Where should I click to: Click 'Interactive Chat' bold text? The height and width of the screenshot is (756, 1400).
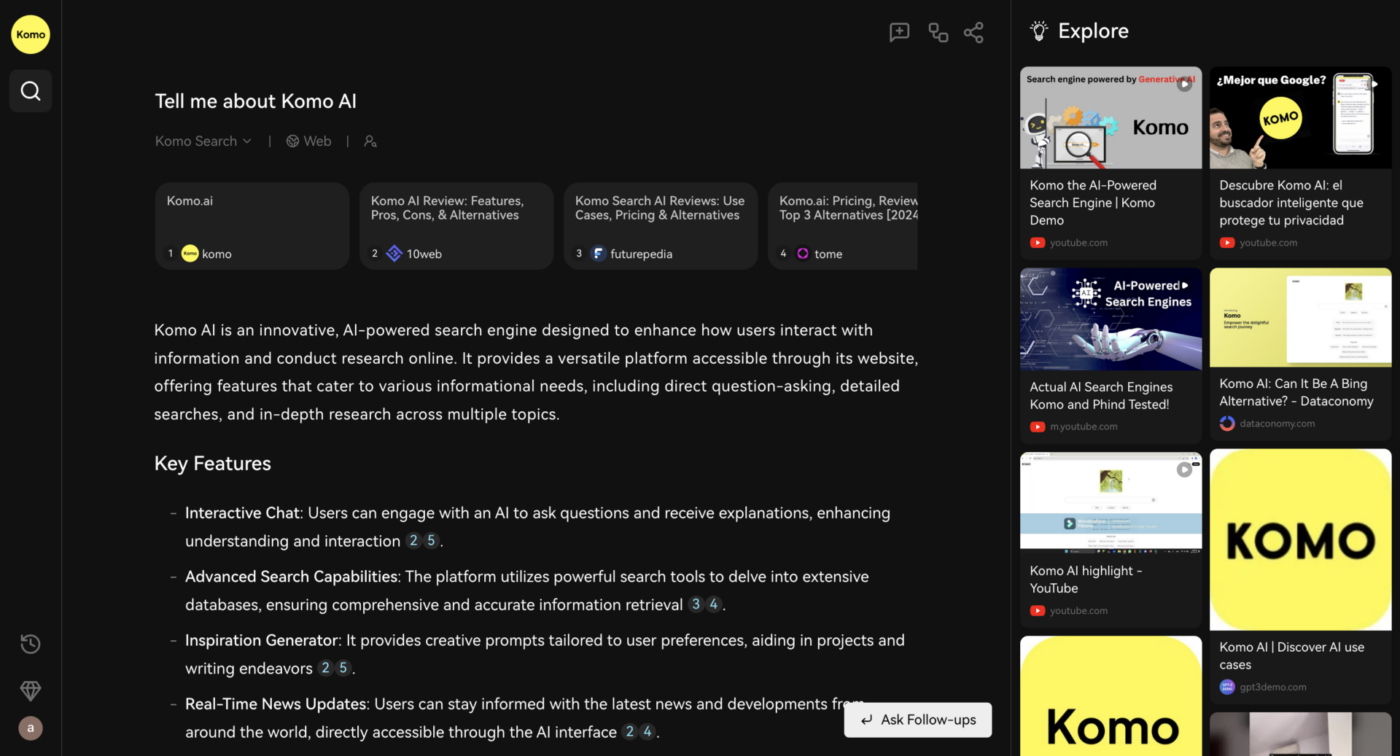point(242,513)
